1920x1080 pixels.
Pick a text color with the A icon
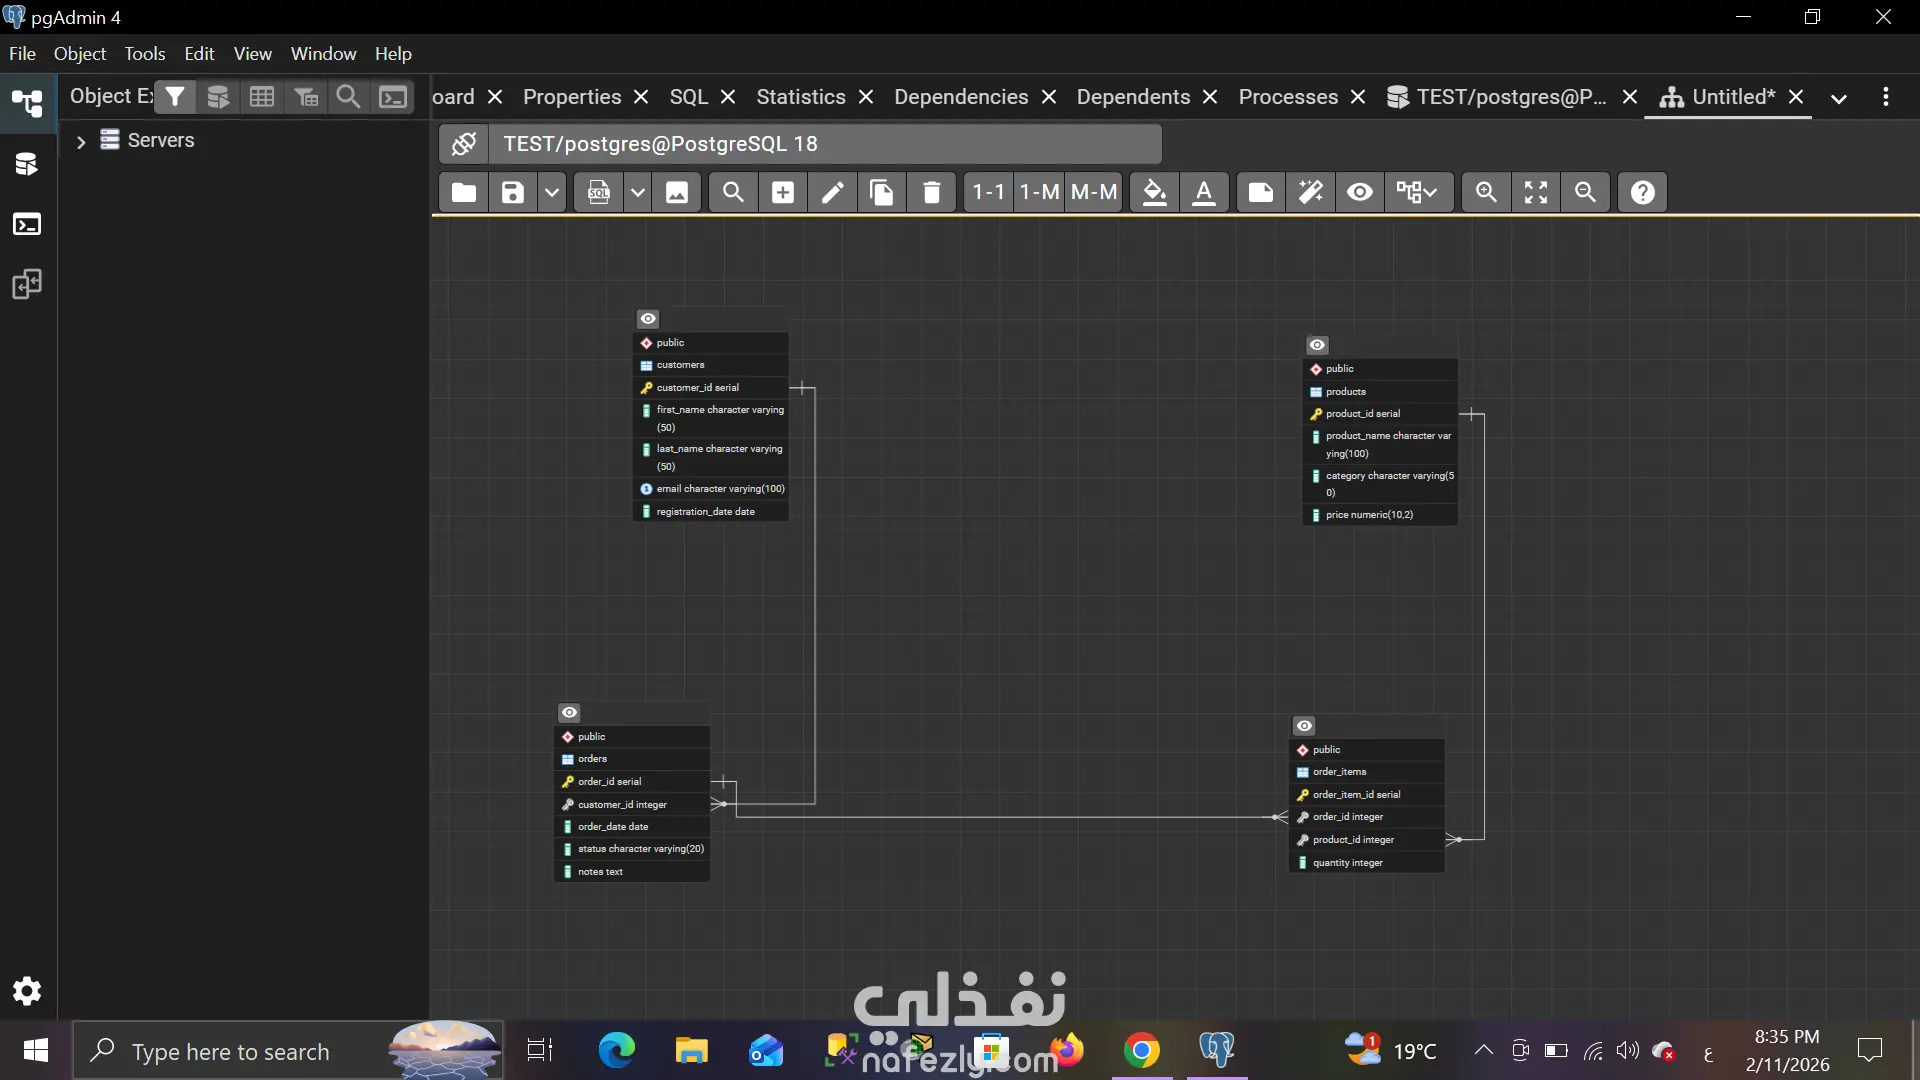coord(1204,192)
